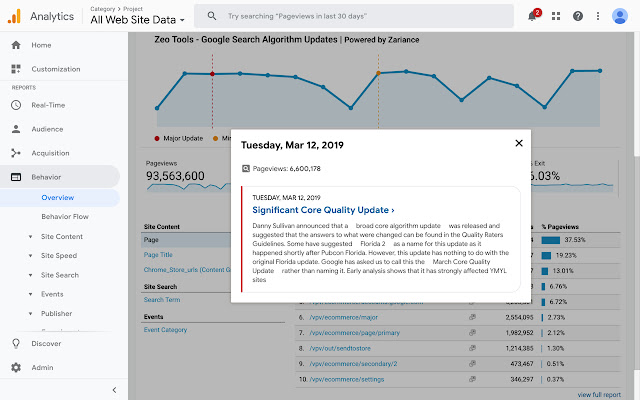Select the Overview menu item
The height and width of the screenshot is (400, 640).
(x=58, y=198)
